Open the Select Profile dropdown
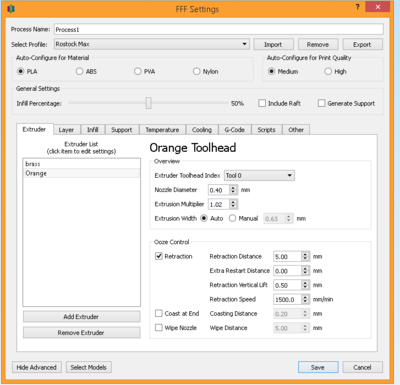The image size is (400, 385). click(152, 44)
